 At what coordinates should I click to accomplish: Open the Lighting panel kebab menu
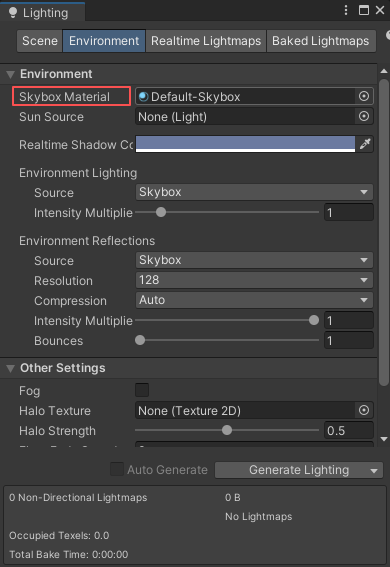point(346,10)
